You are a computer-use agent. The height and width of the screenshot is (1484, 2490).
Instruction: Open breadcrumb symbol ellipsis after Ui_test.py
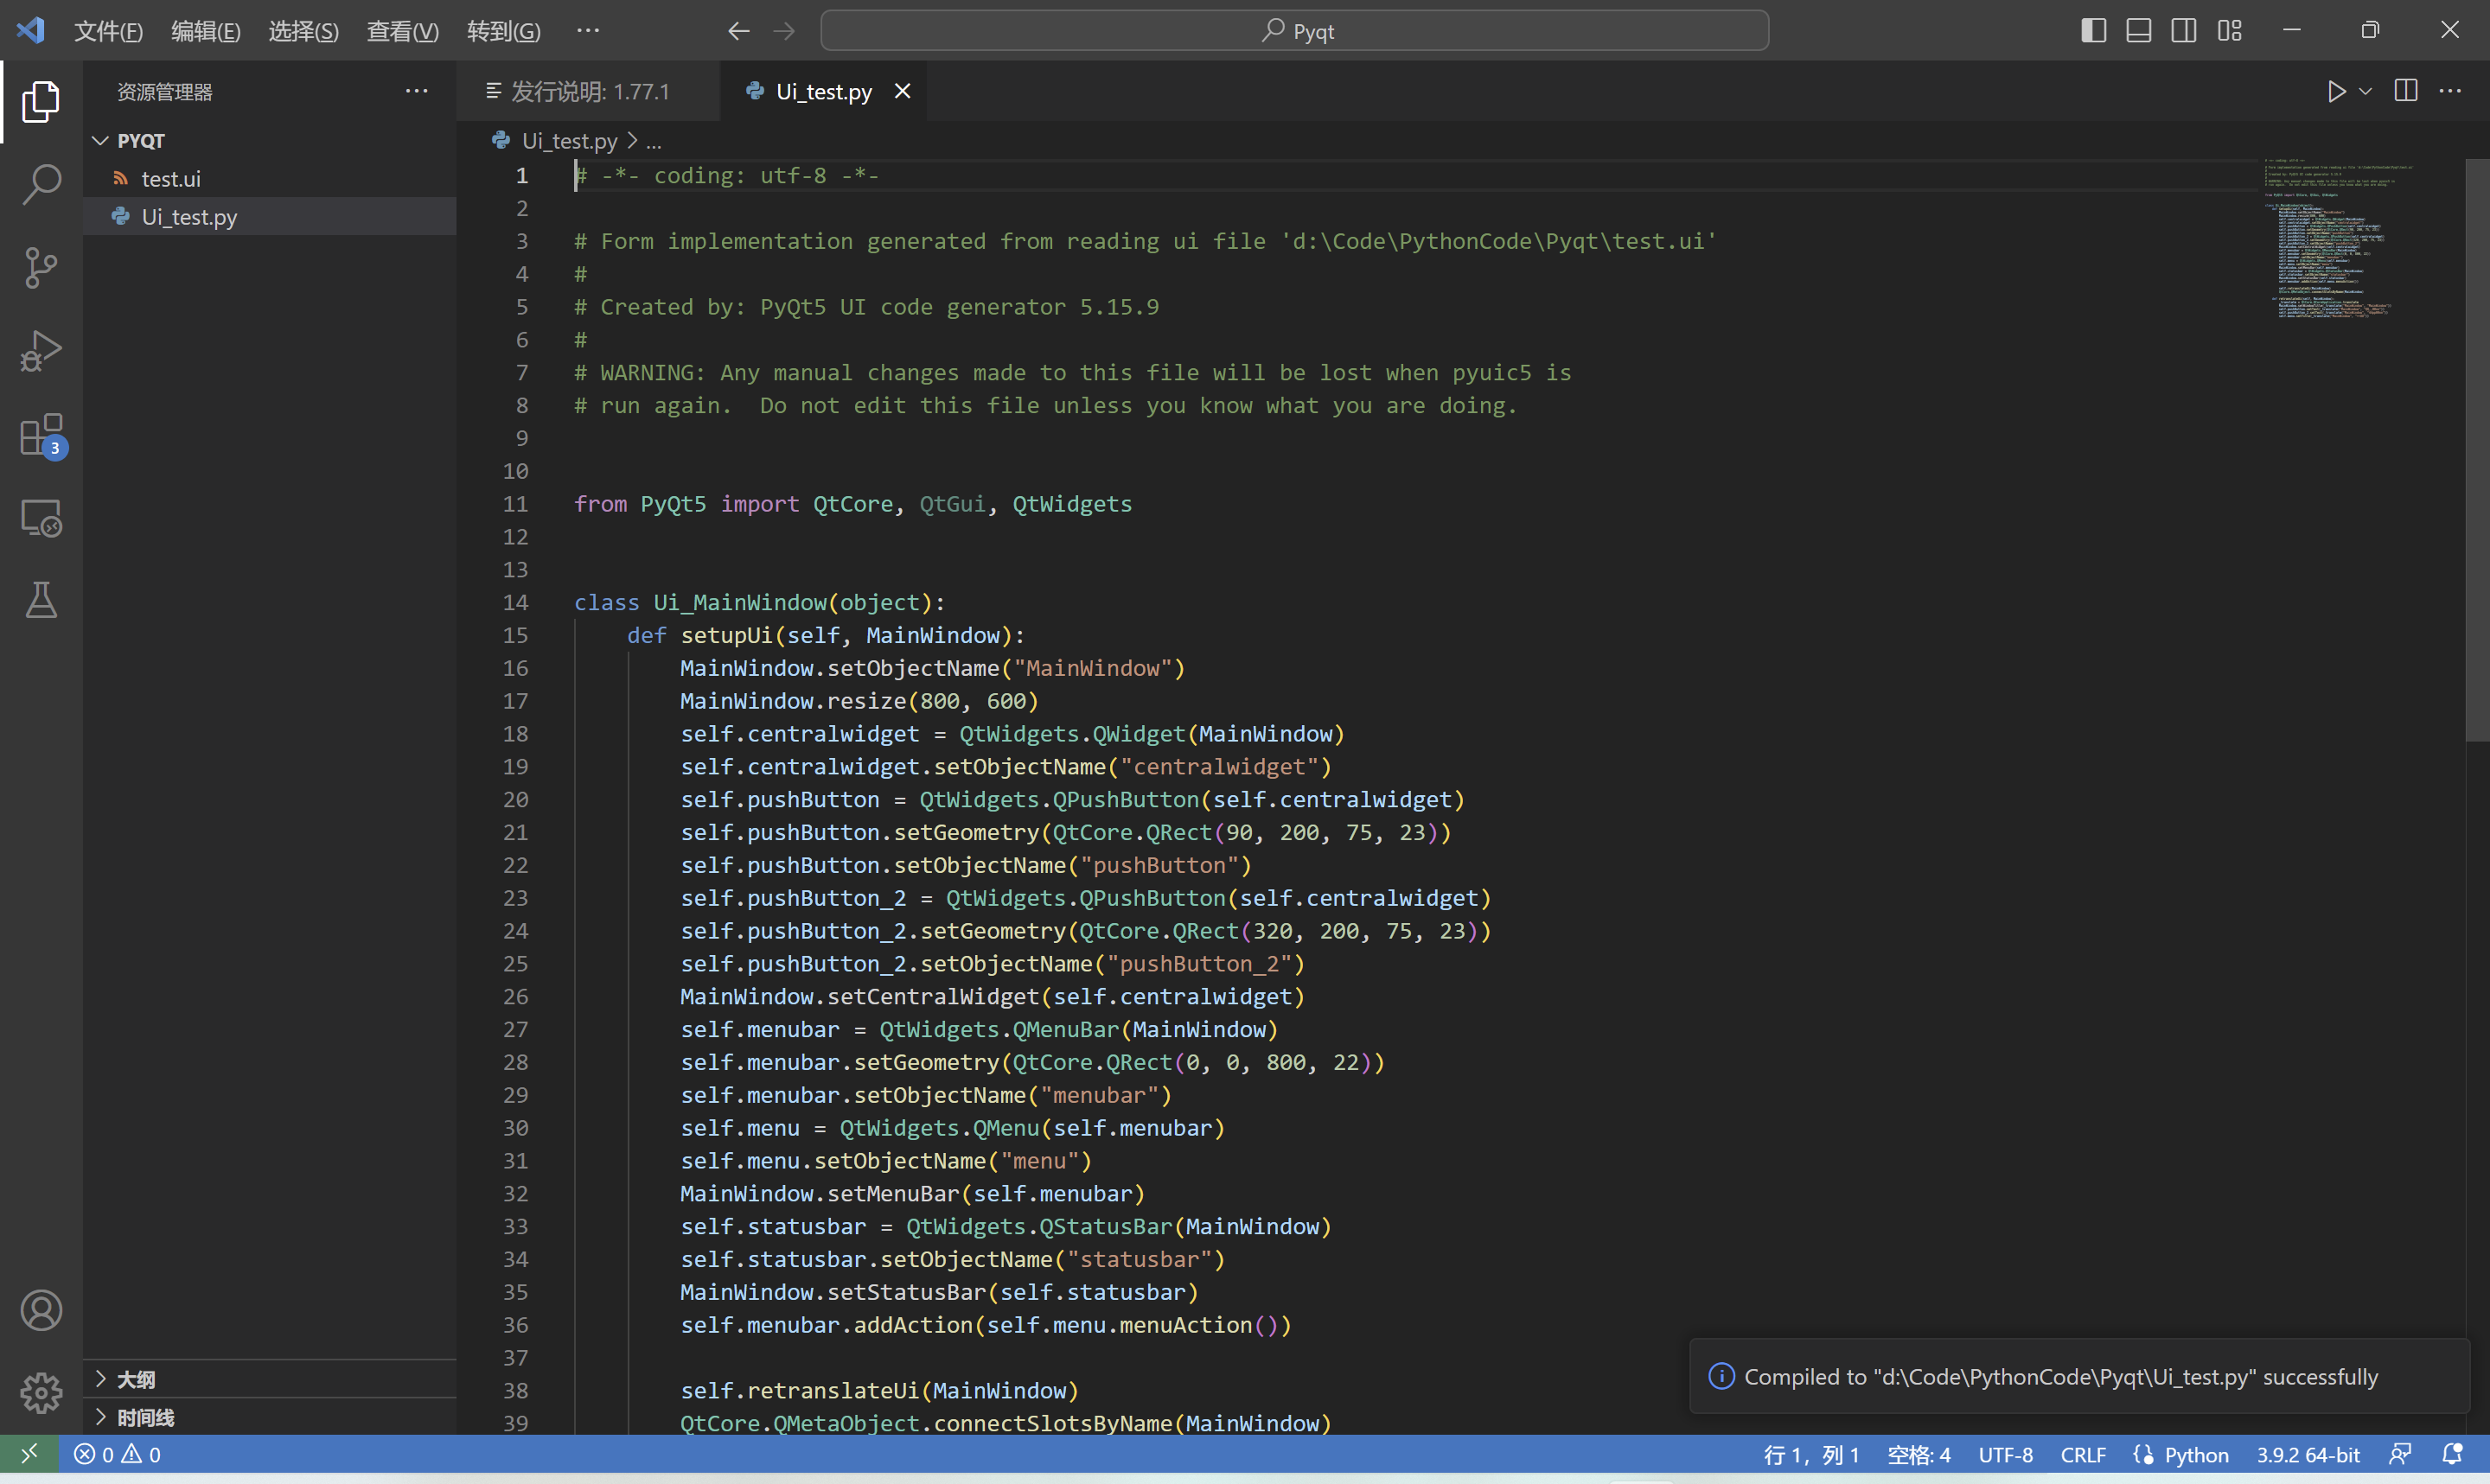pyautogui.click(x=653, y=141)
